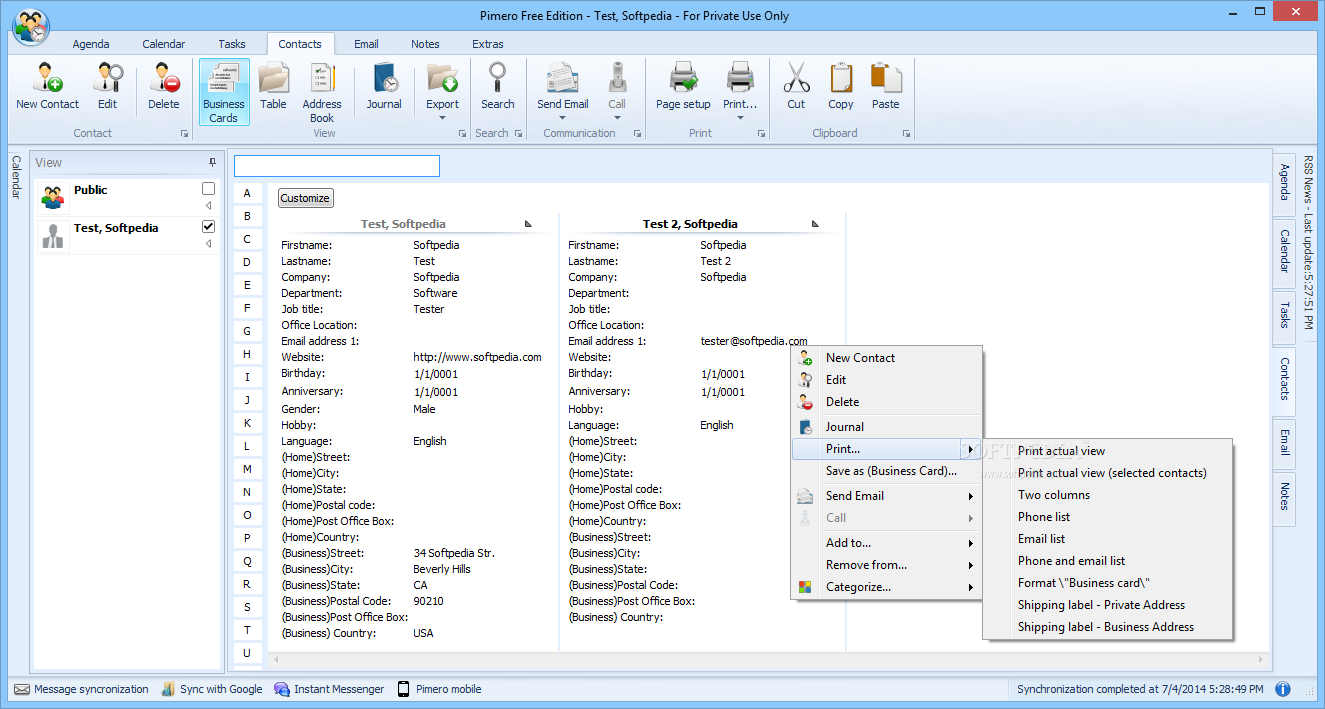Open Search from the ribbon
Image resolution: width=1325 pixels, height=709 pixels.
pyautogui.click(x=497, y=85)
